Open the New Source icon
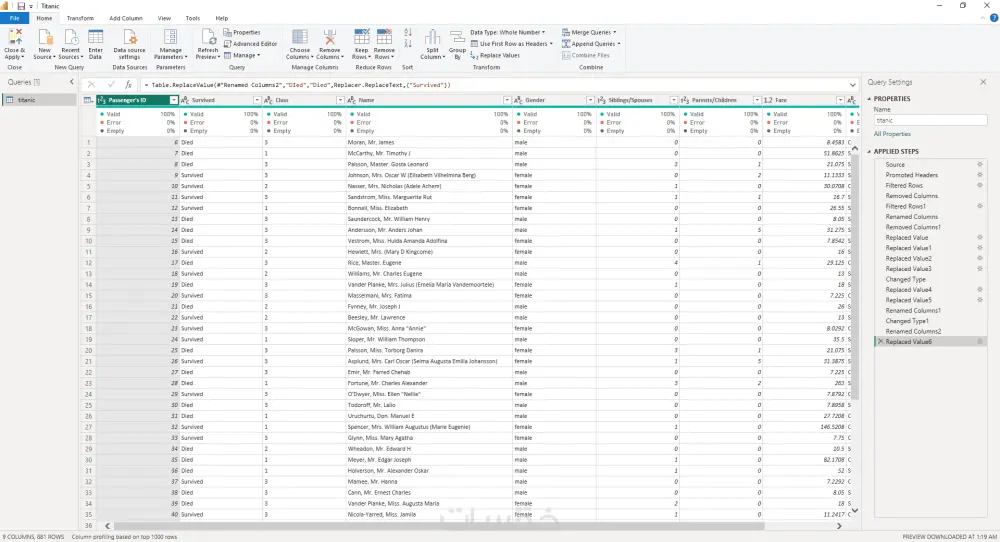 44,38
